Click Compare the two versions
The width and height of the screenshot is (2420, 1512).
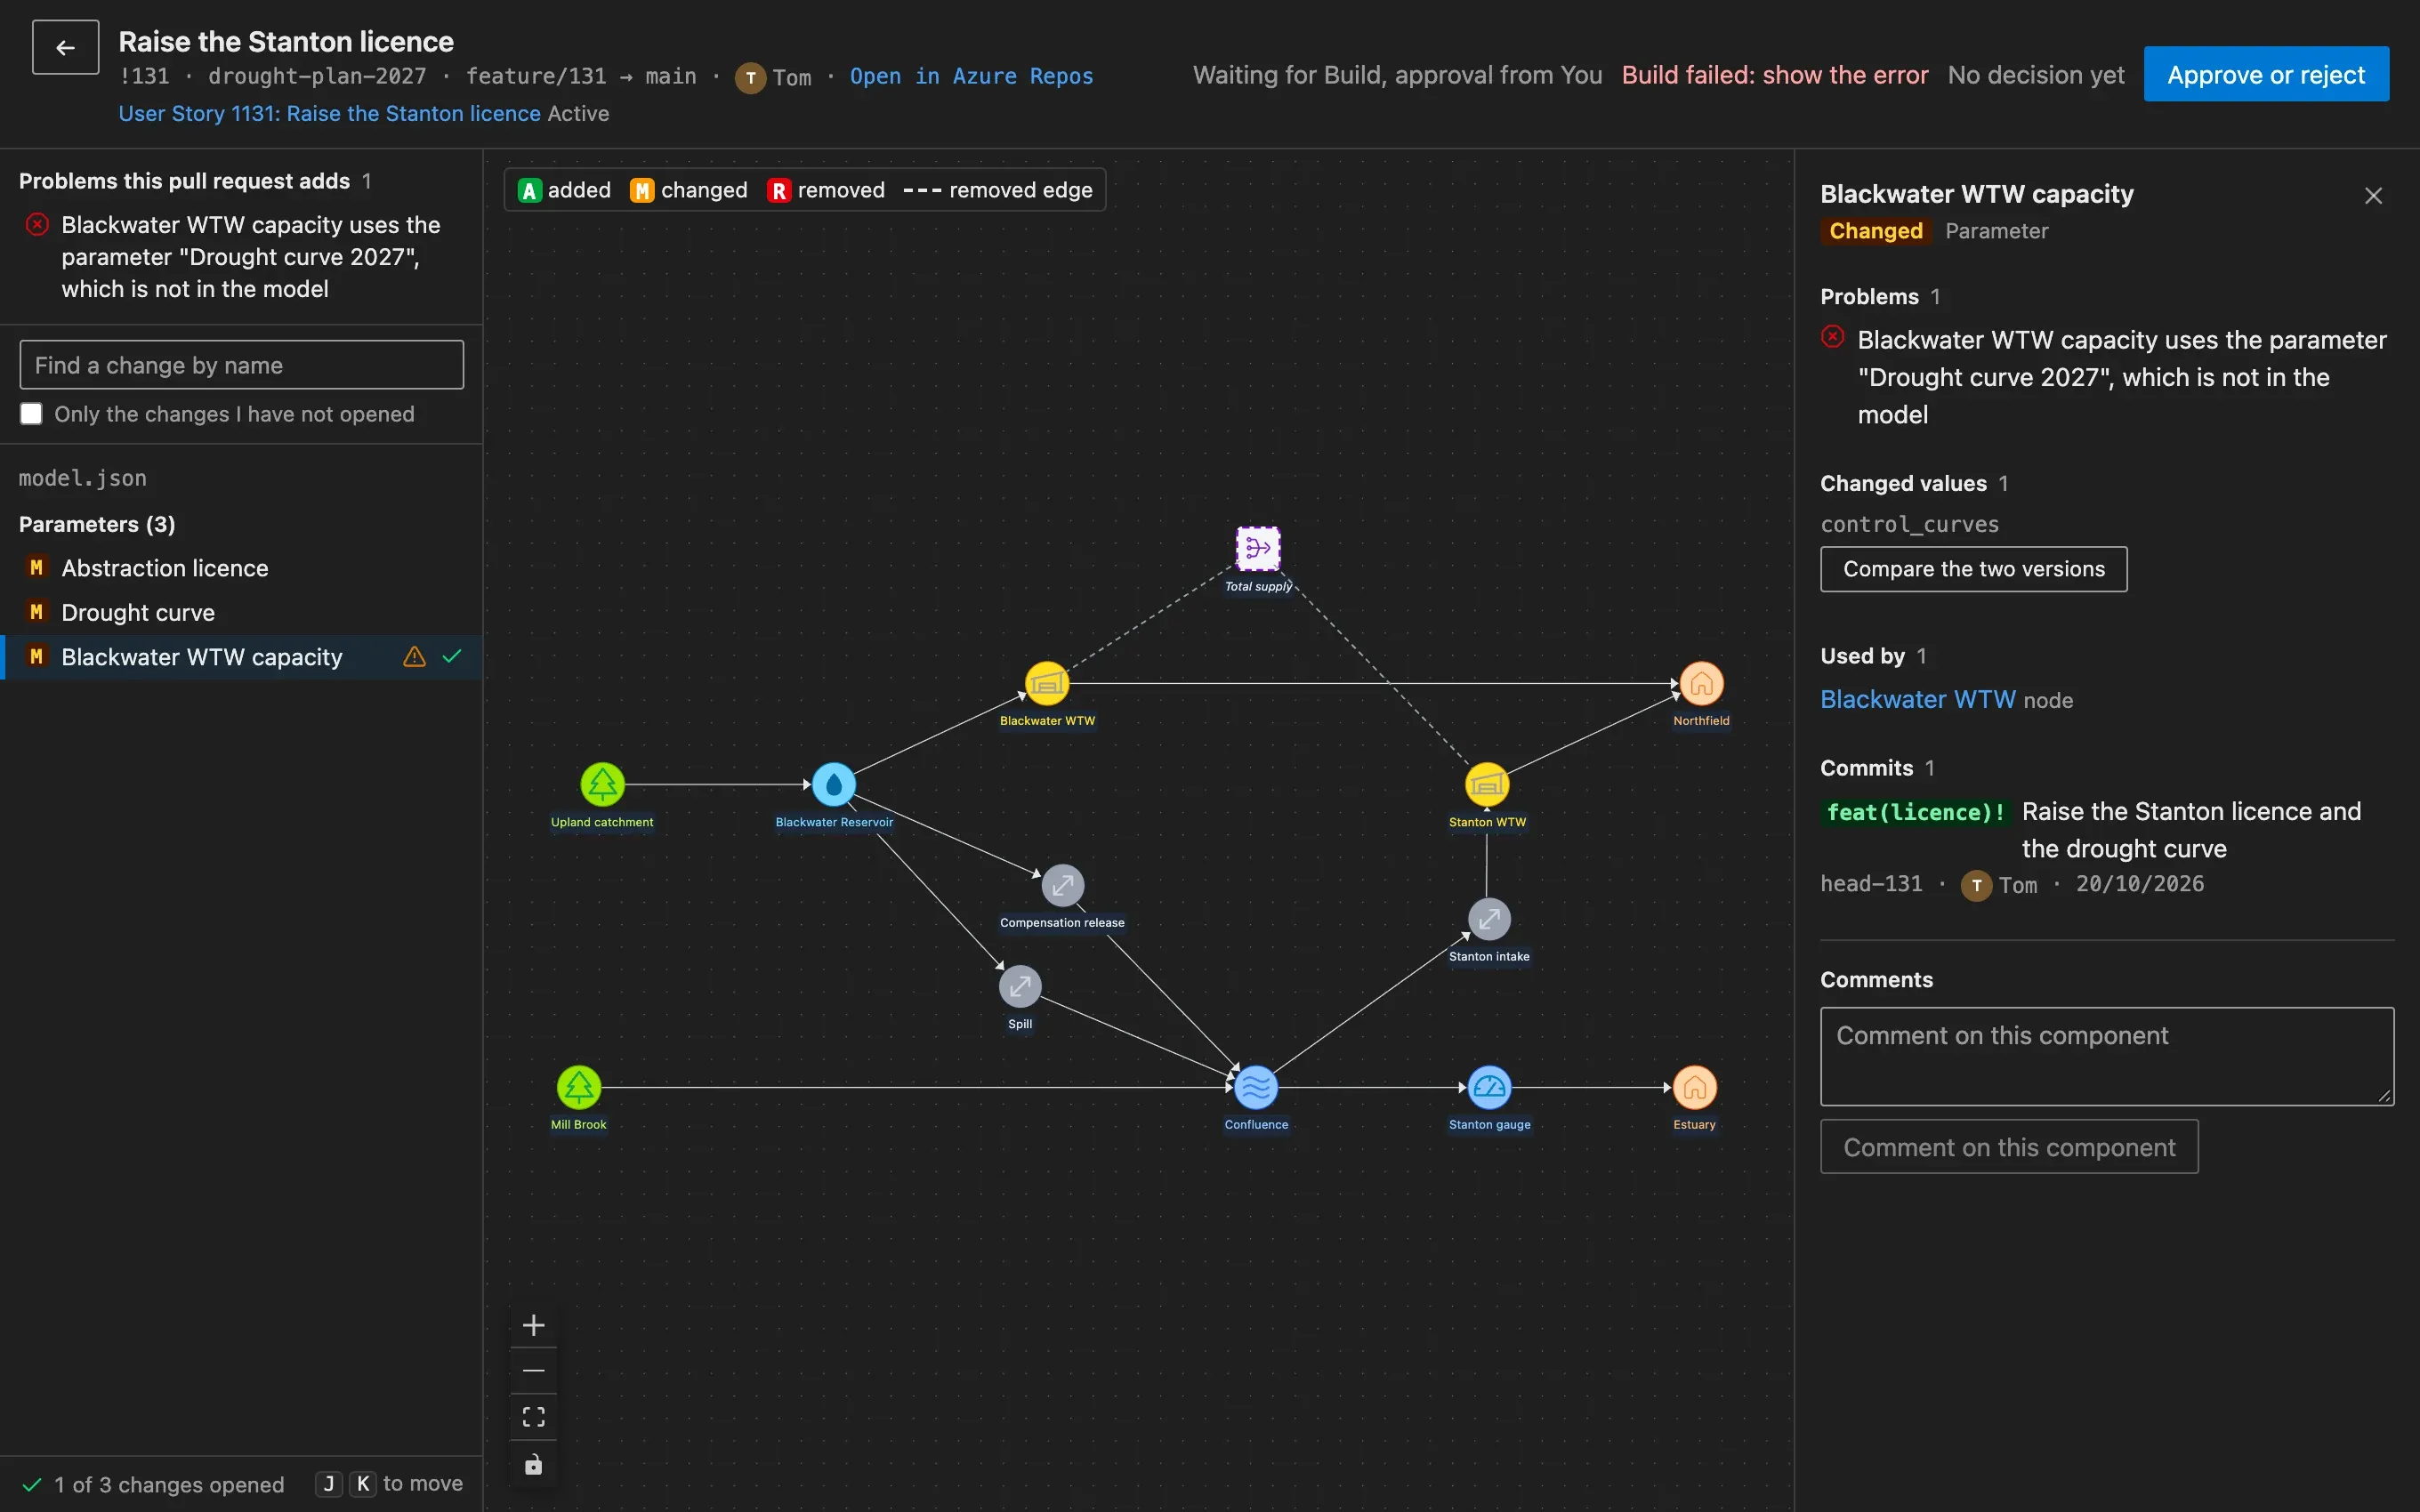(1973, 569)
